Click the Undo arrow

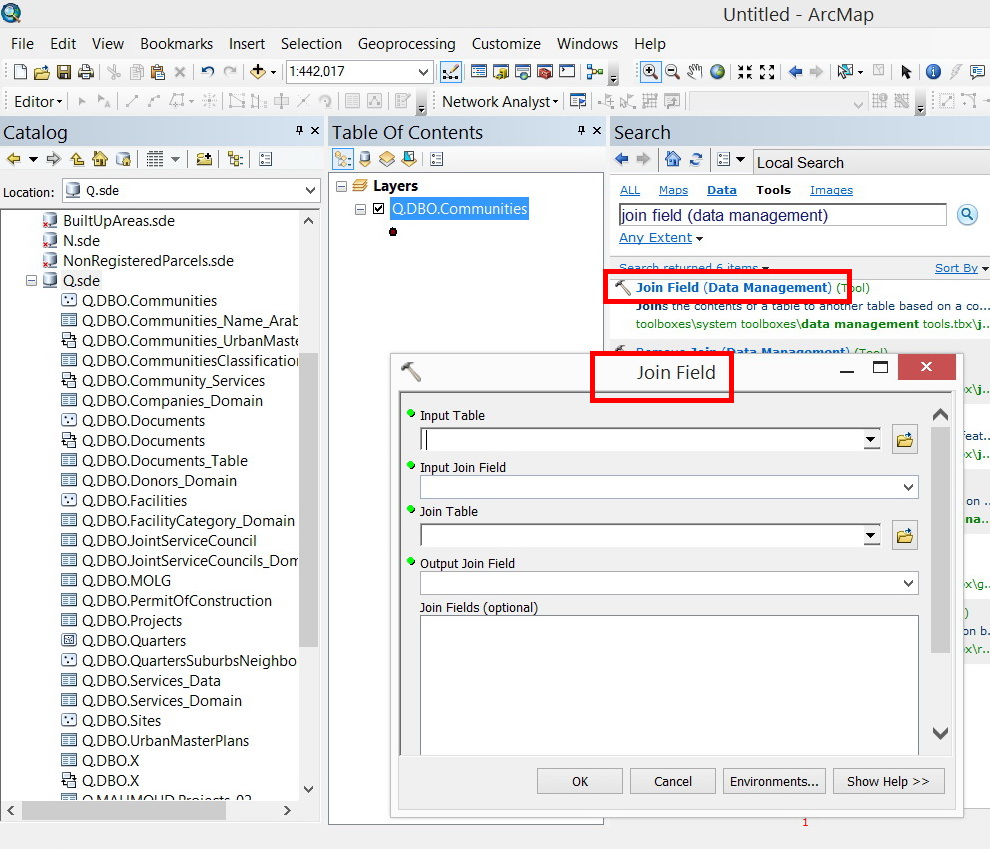click(208, 71)
